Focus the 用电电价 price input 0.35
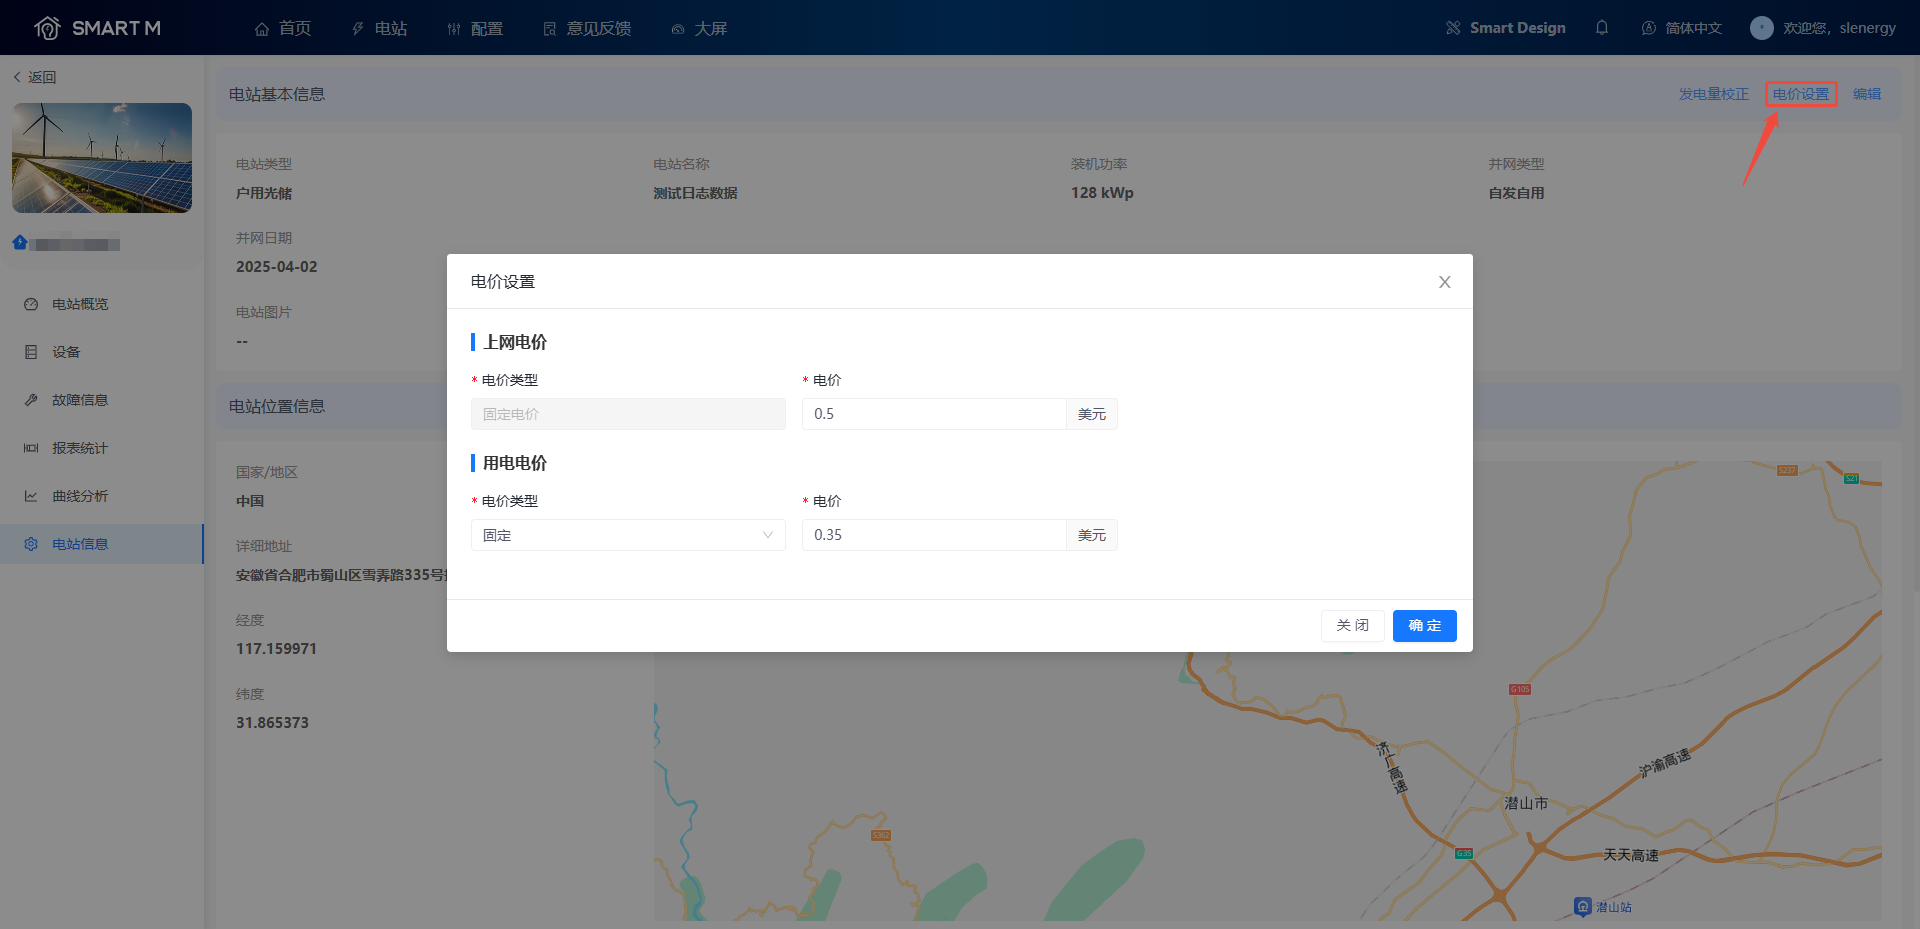The width and height of the screenshot is (1920, 929). [933, 535]
